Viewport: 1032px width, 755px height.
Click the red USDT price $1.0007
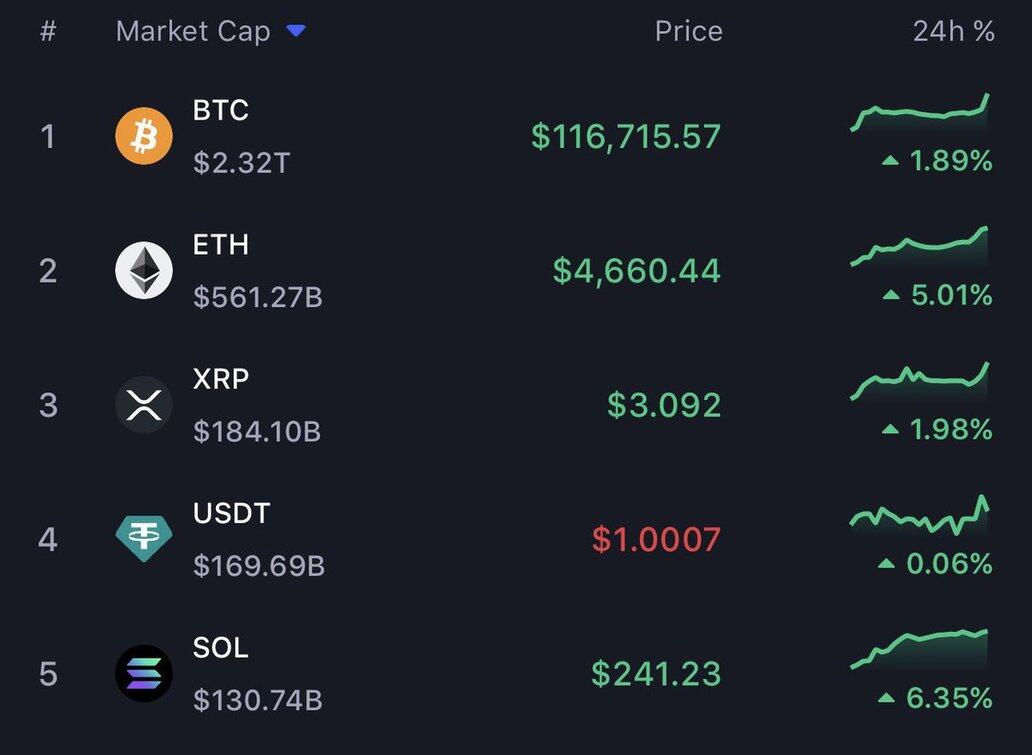click(x=656, y=539)
